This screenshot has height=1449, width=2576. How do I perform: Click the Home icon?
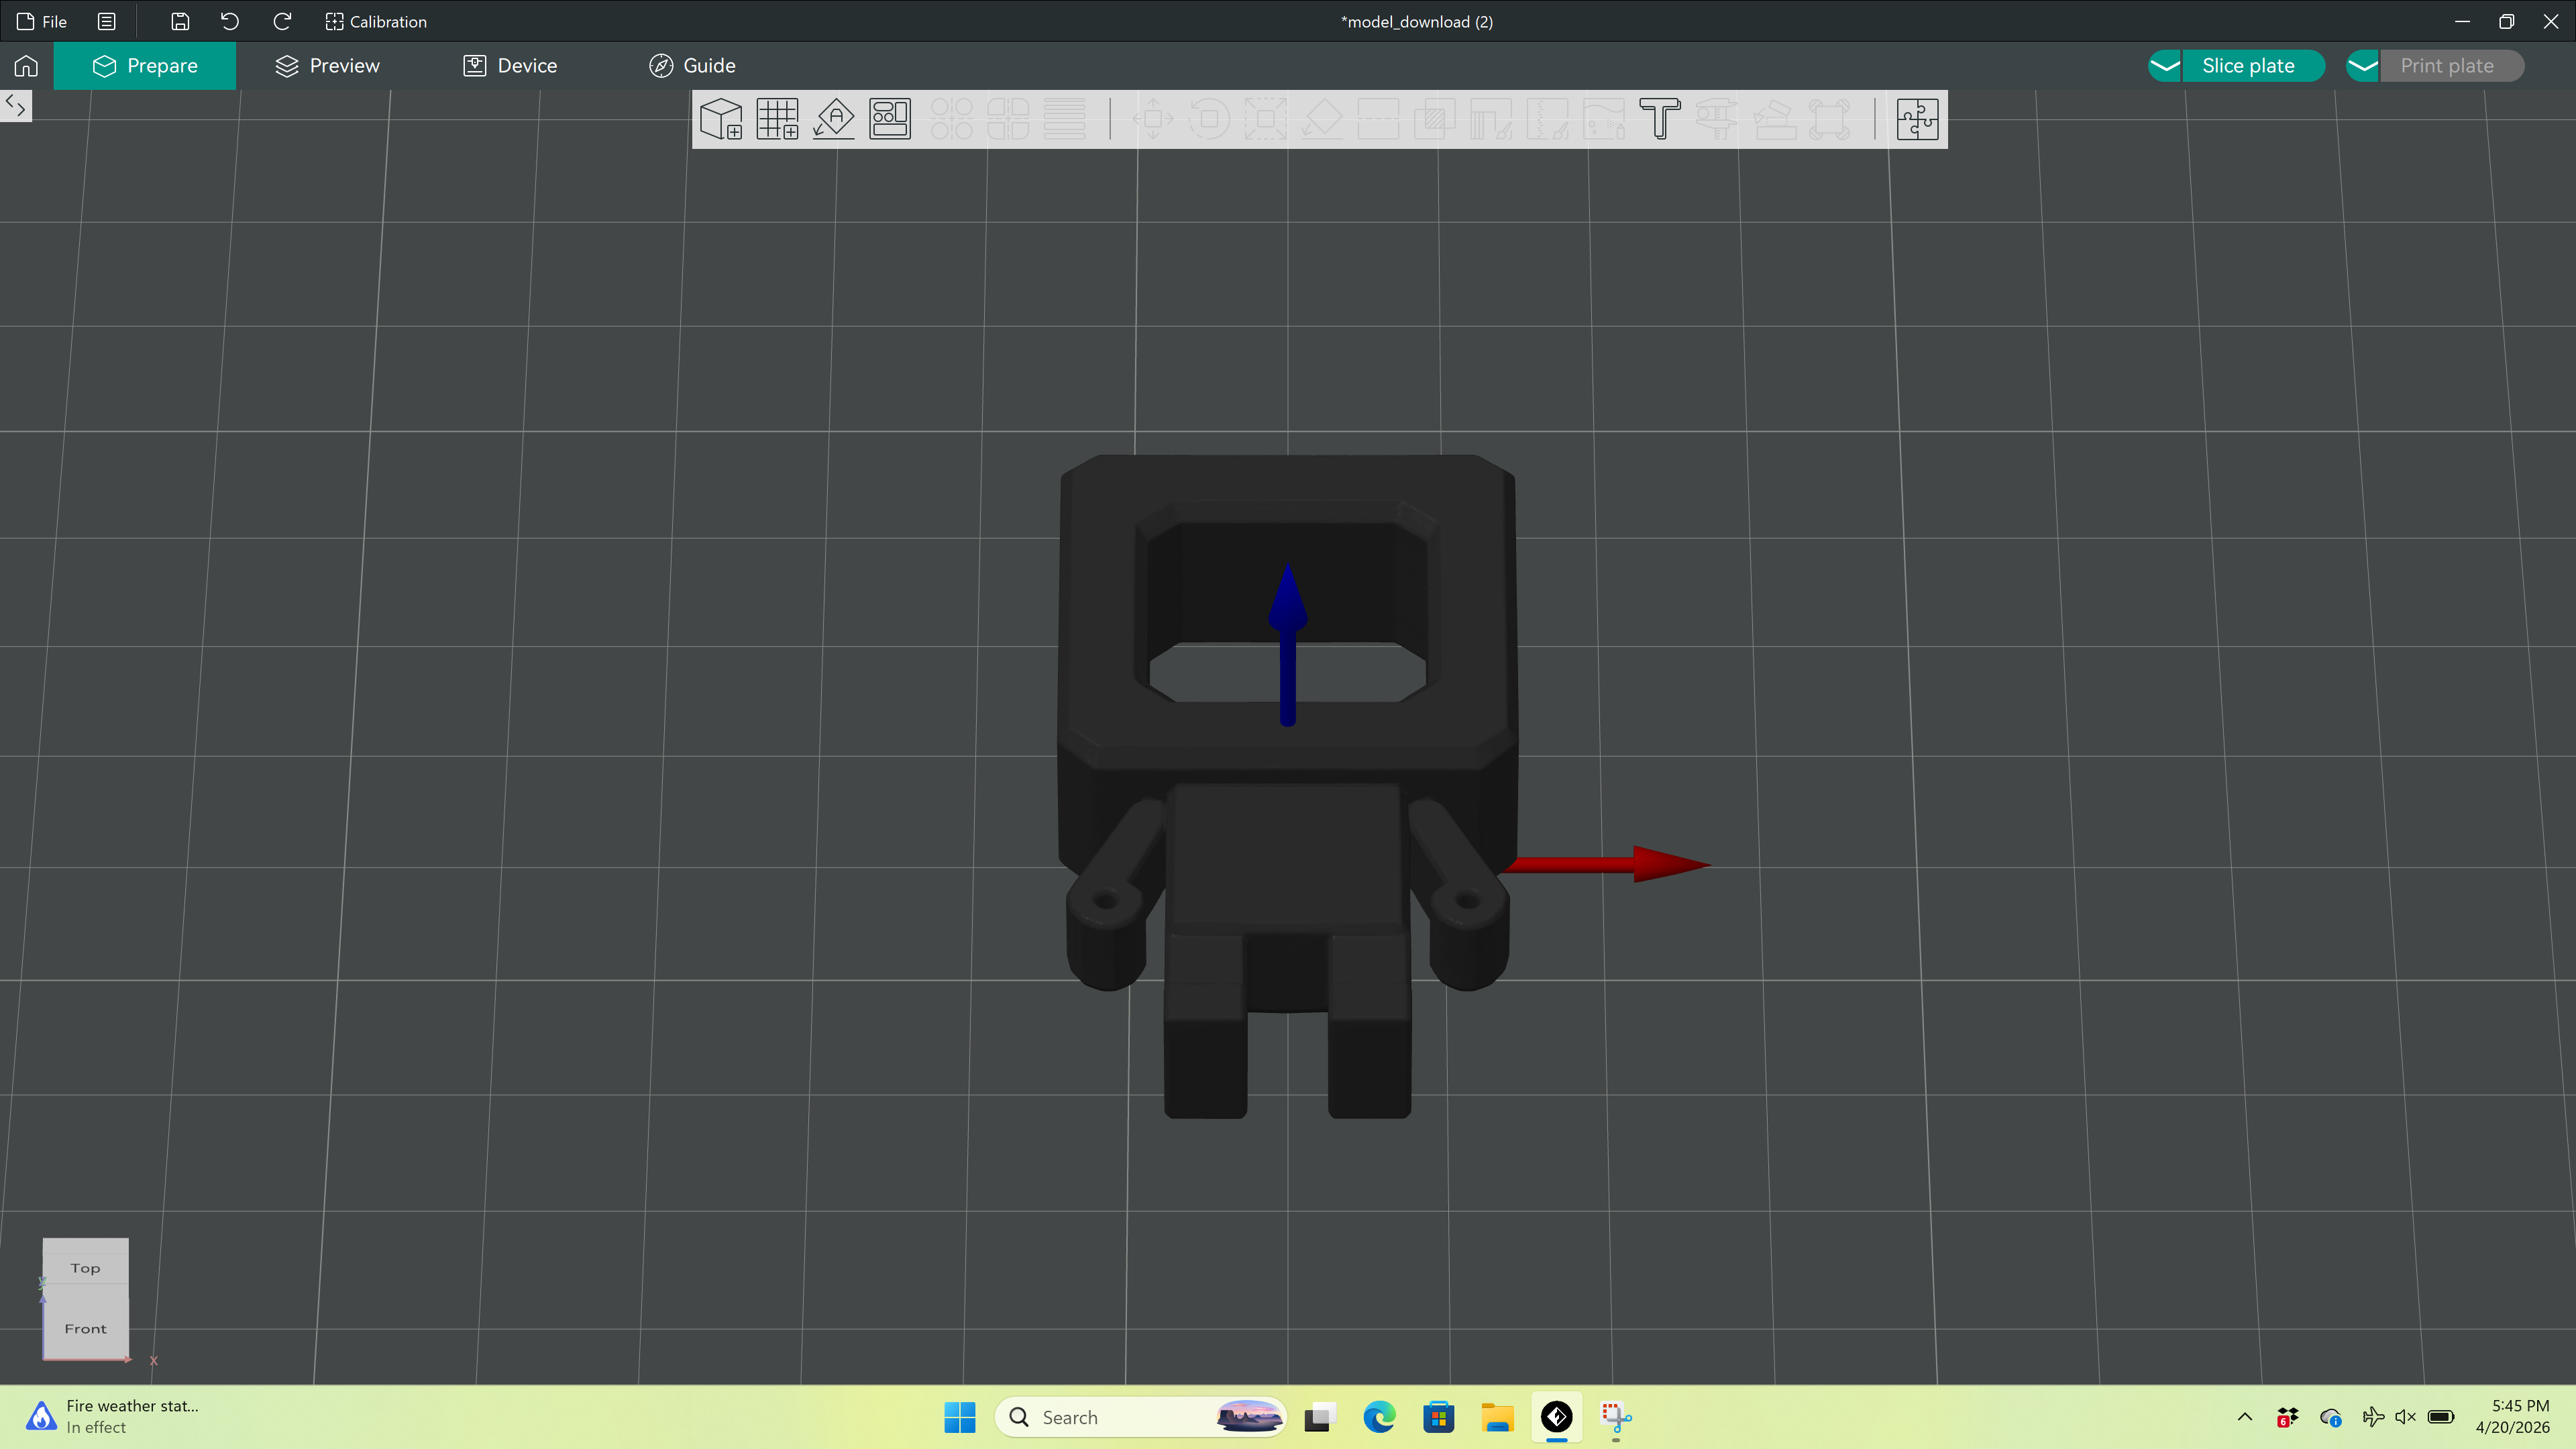26,66
